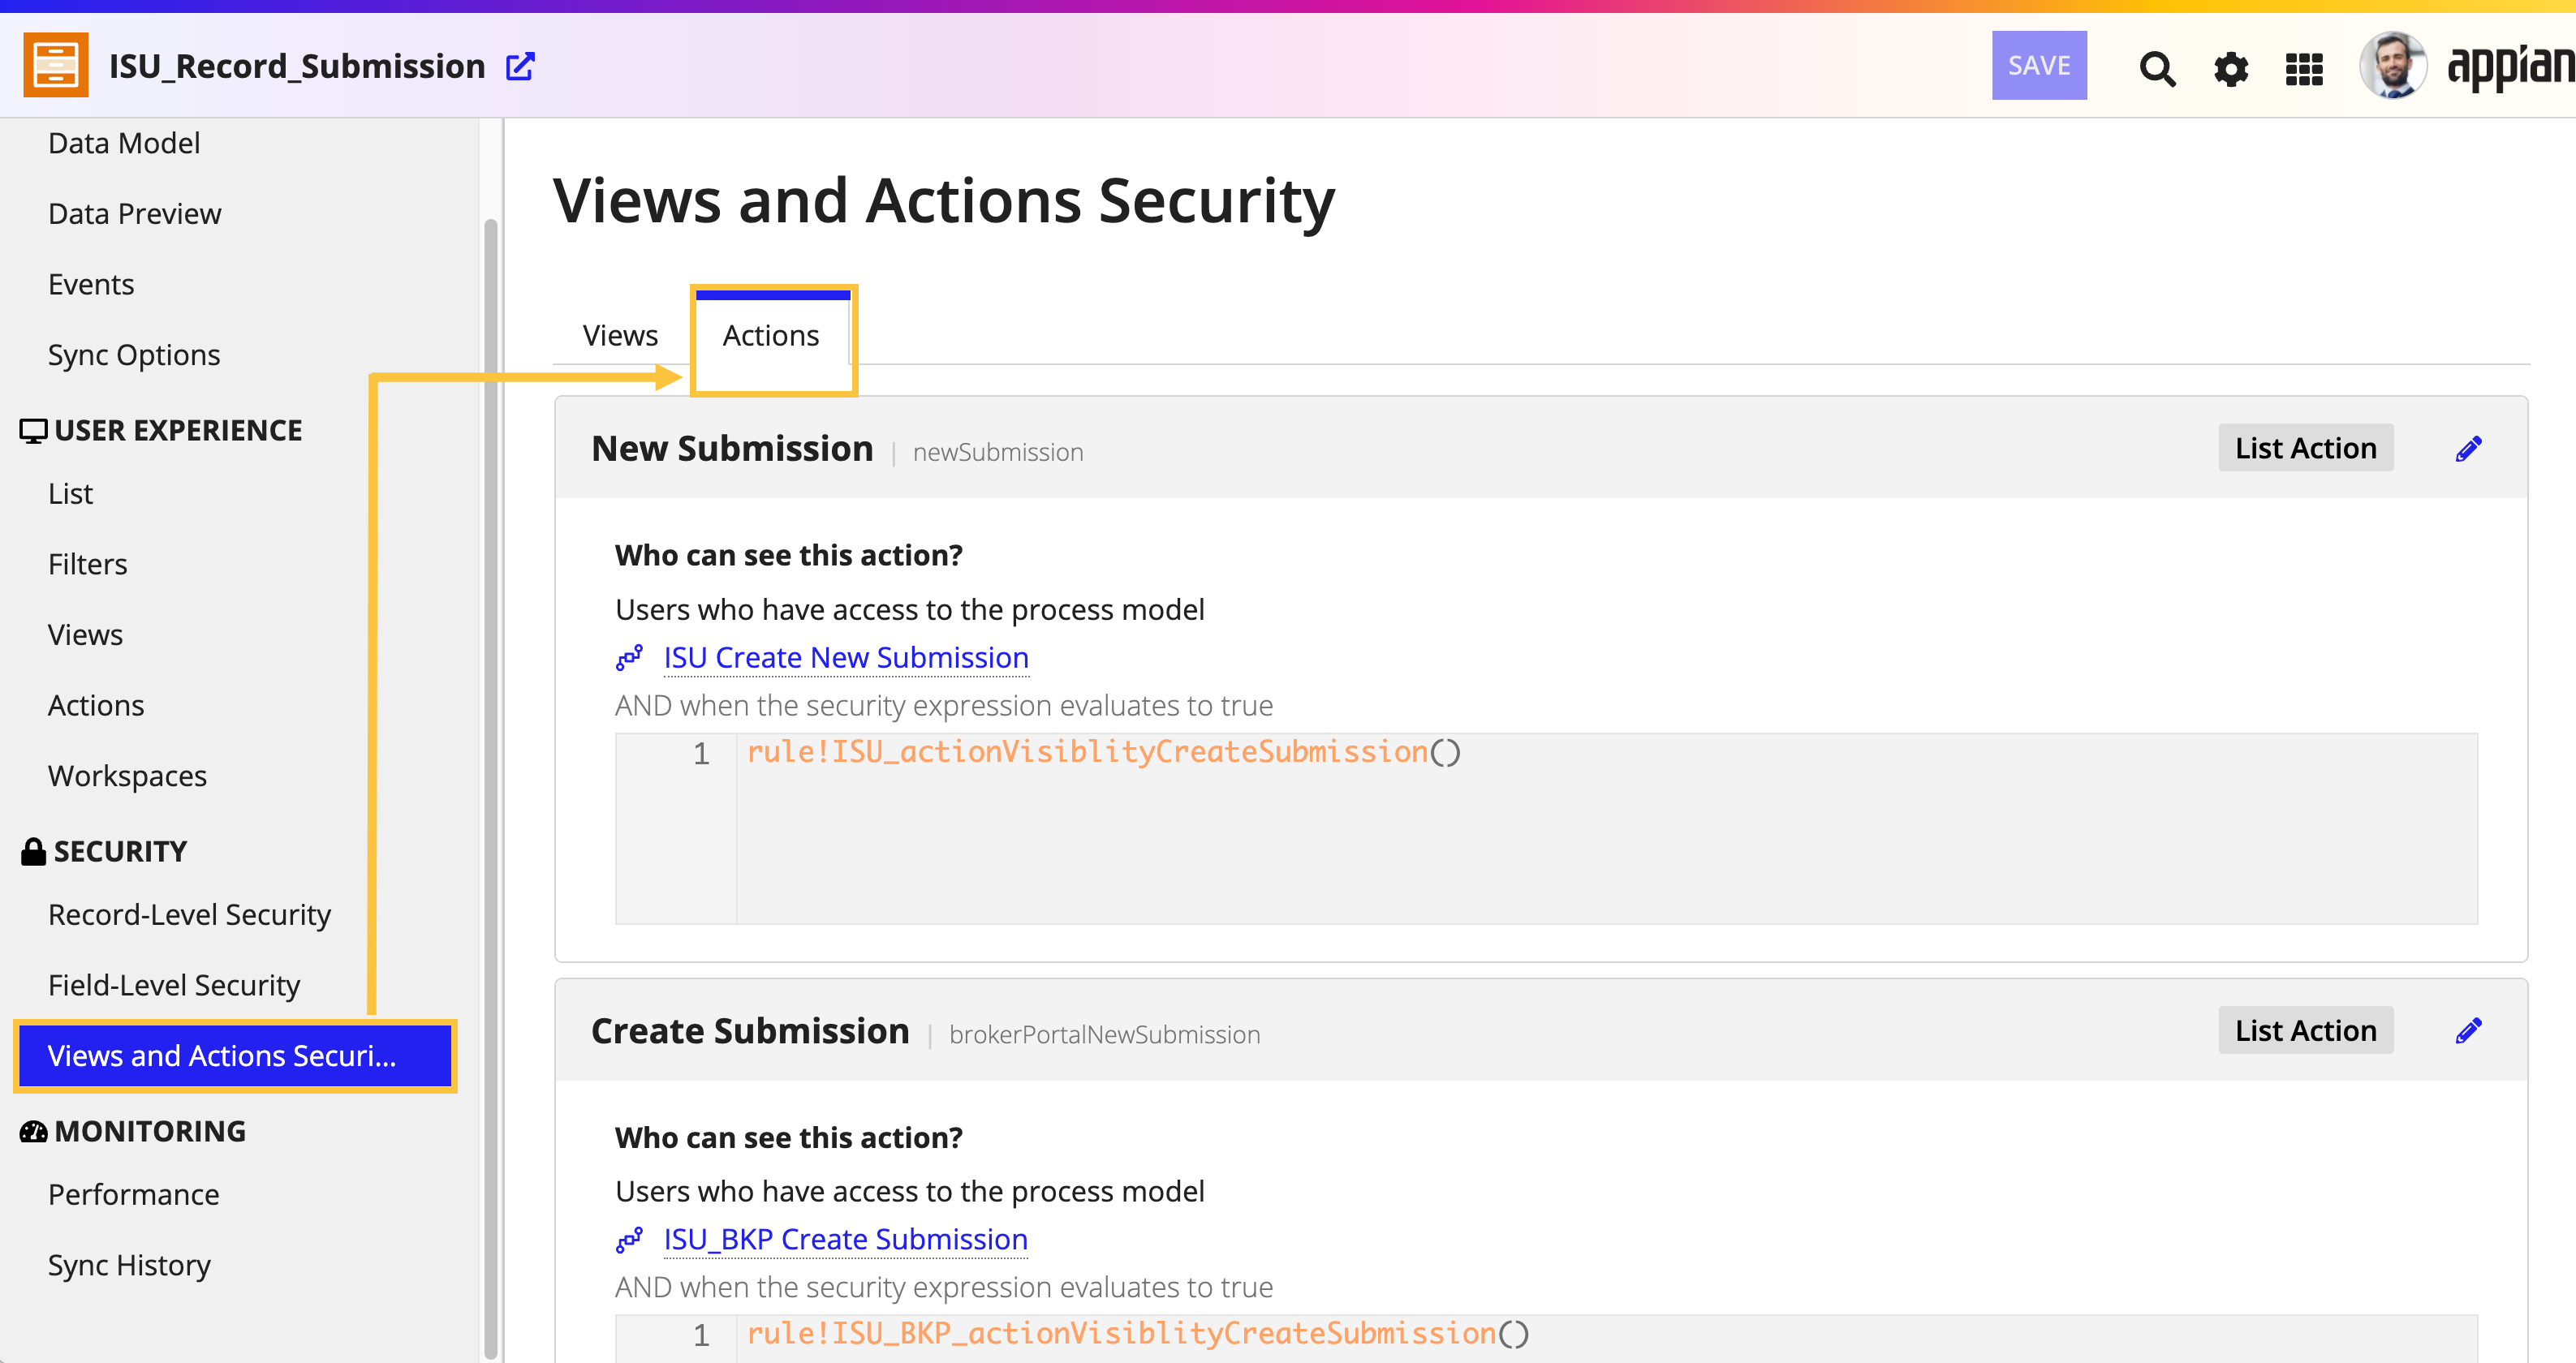Click process model icon beside ISU_BKP Create Submission
This screenshot has width=2576, height=1363.
click(629, 1240)
